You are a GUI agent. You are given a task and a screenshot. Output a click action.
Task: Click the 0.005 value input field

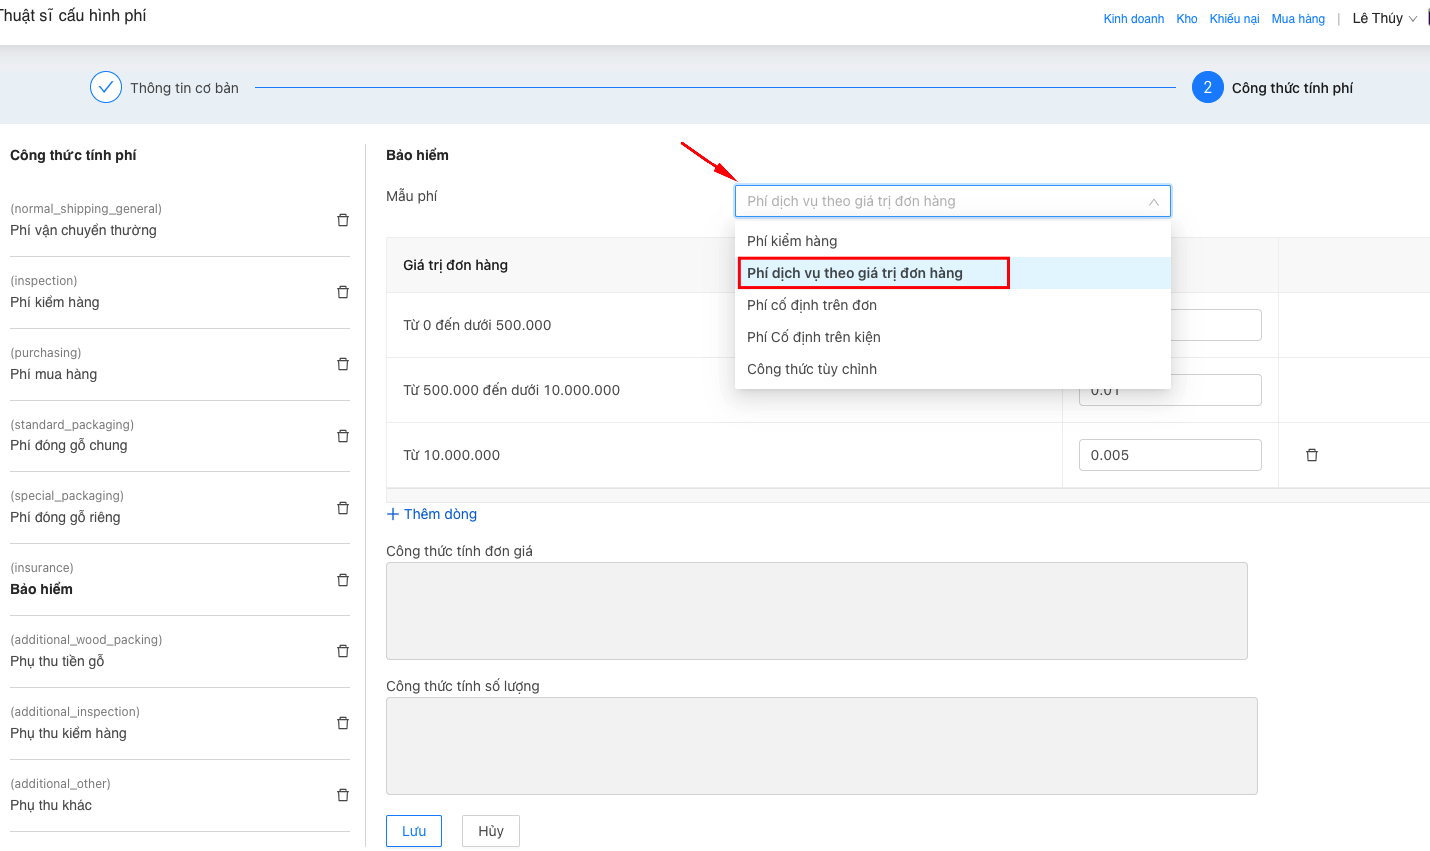[1169, 455]
